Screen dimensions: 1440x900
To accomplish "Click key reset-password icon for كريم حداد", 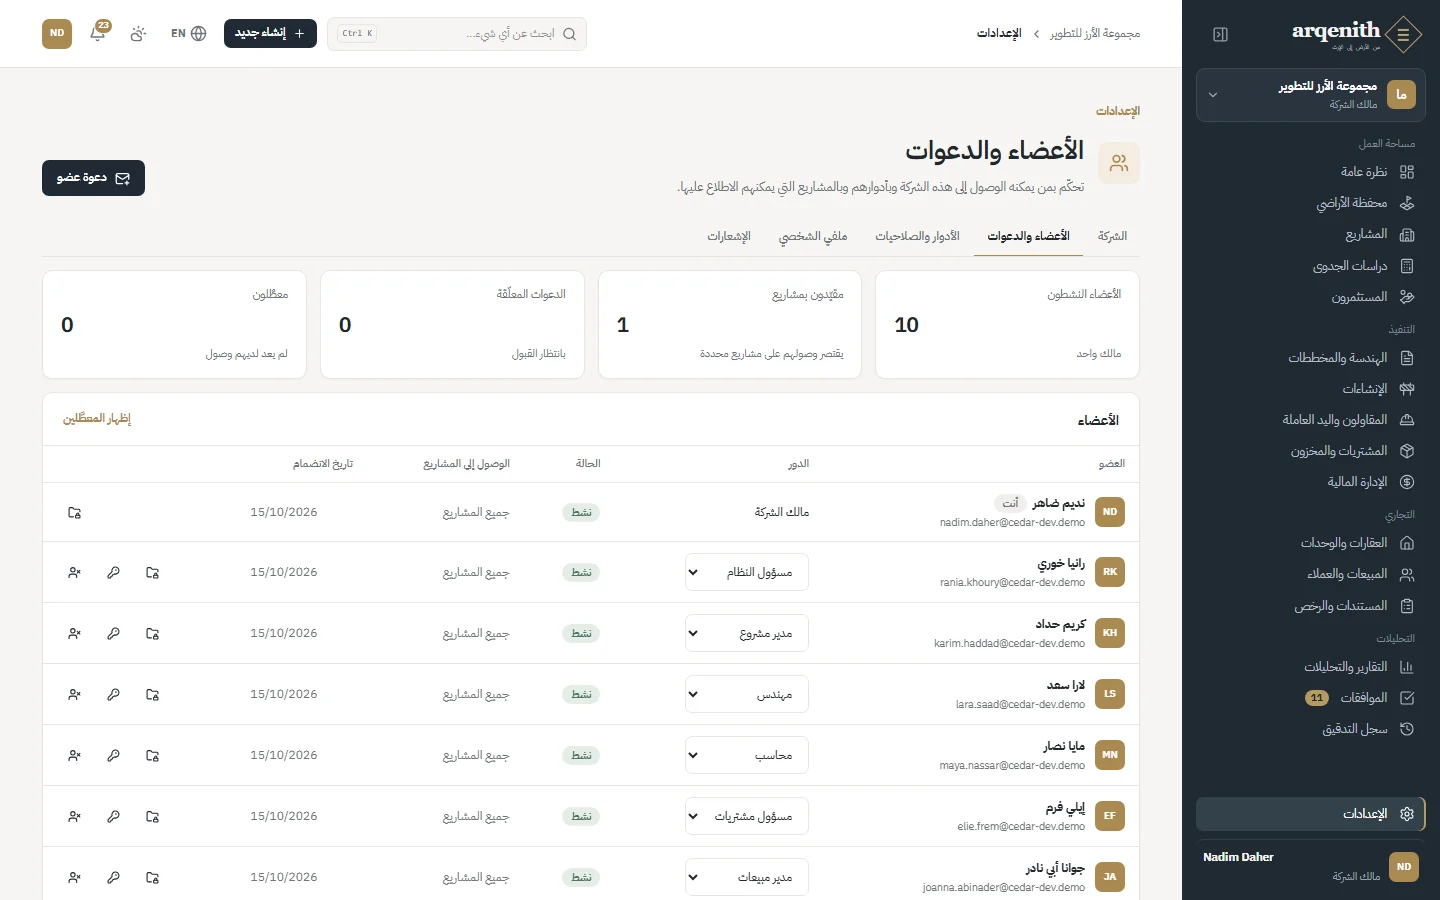I will coord(113,634).
